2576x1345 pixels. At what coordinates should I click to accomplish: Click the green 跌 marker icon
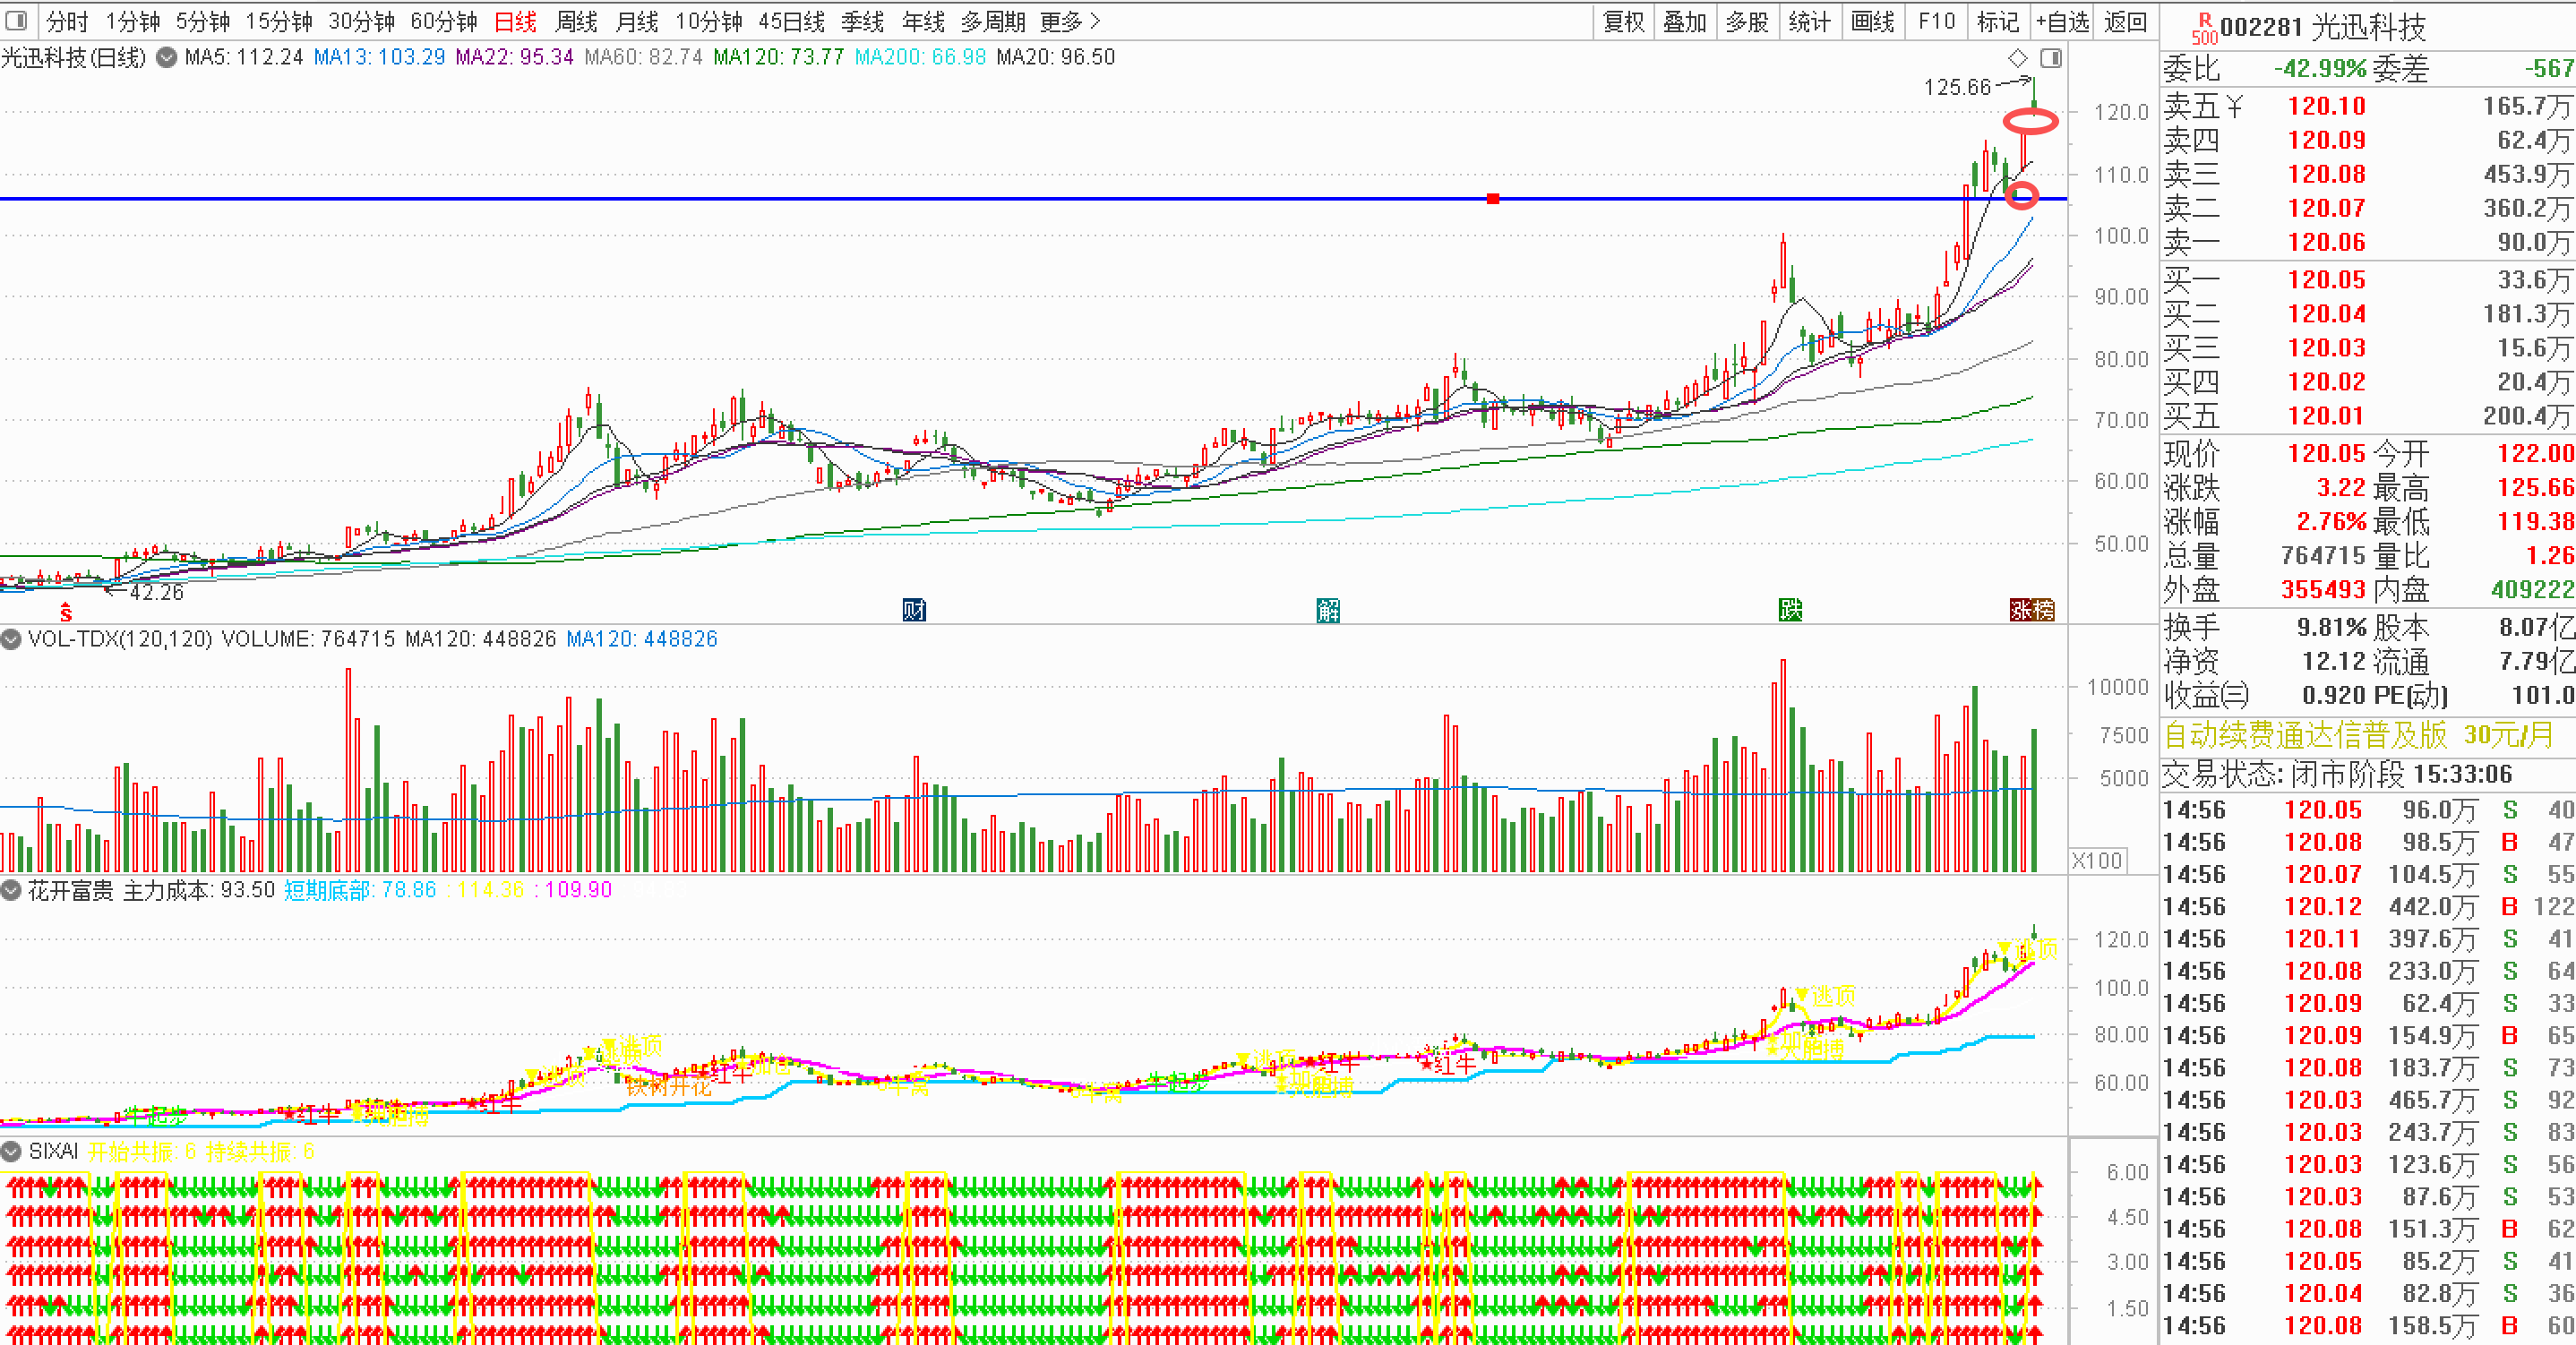pyautogui.click(x=1790, y=610)
